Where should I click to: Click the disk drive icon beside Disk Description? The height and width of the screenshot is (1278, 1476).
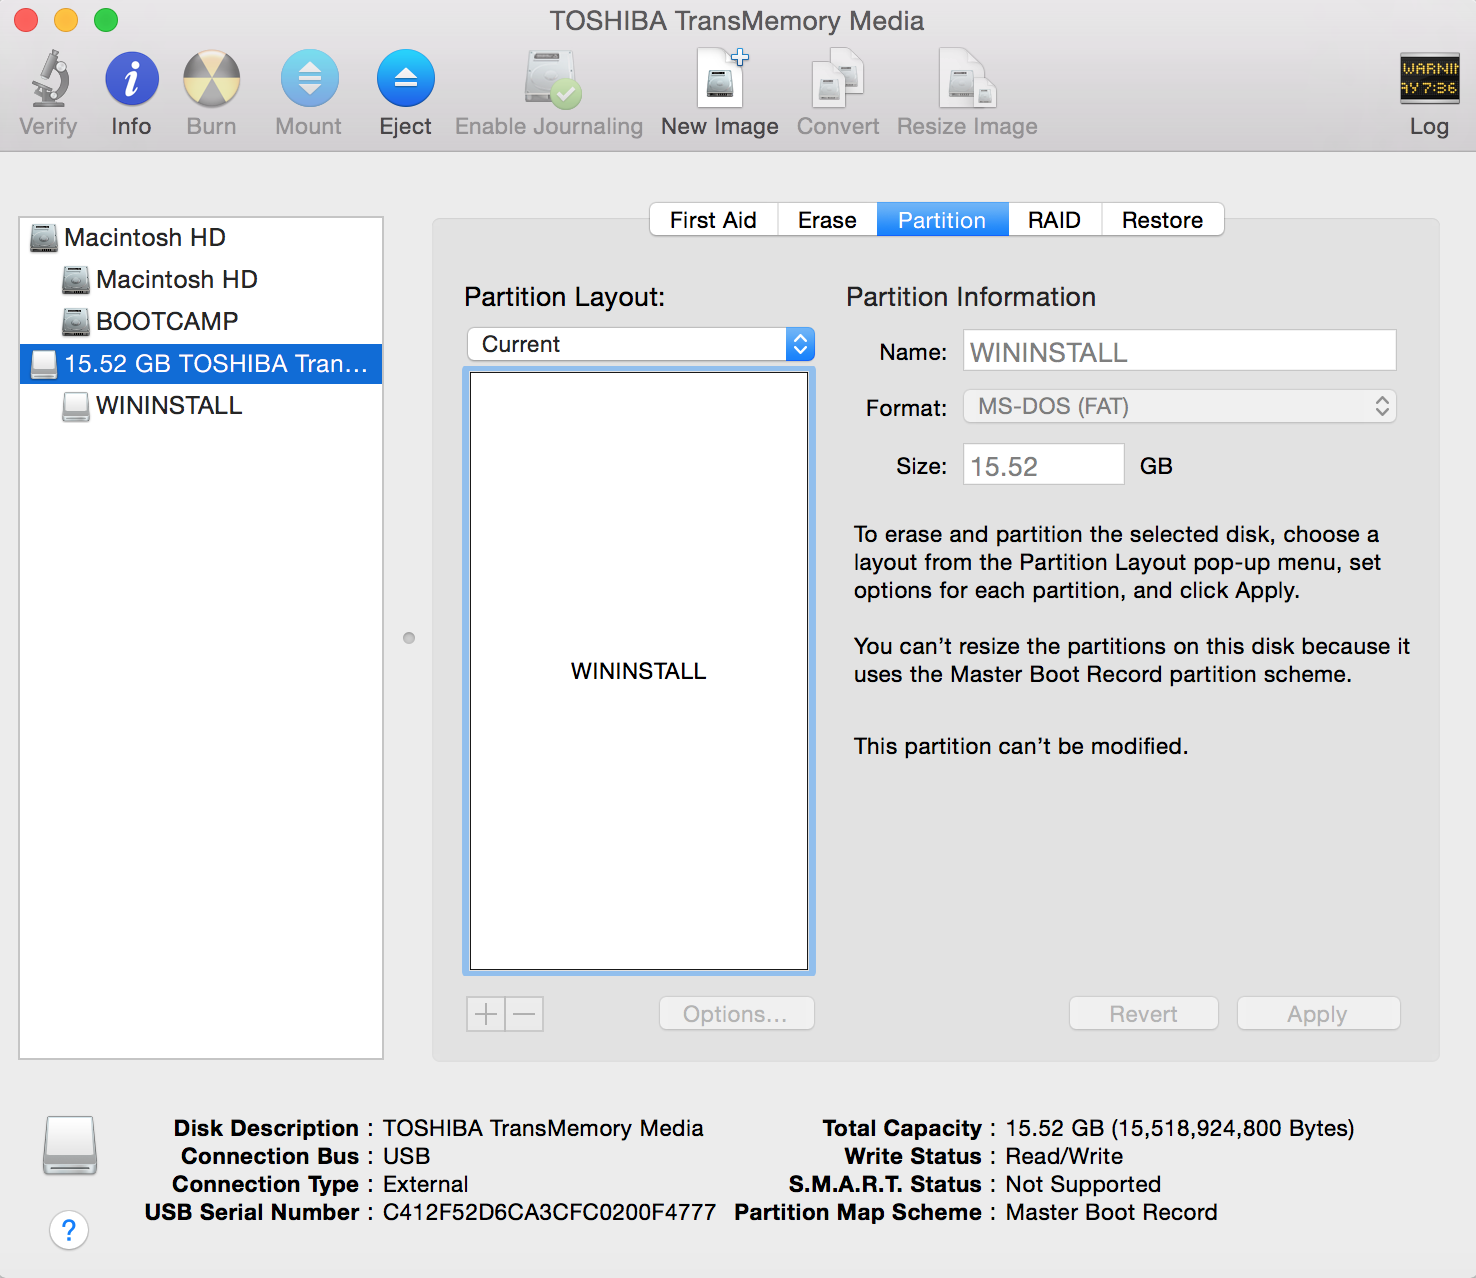70,1145
